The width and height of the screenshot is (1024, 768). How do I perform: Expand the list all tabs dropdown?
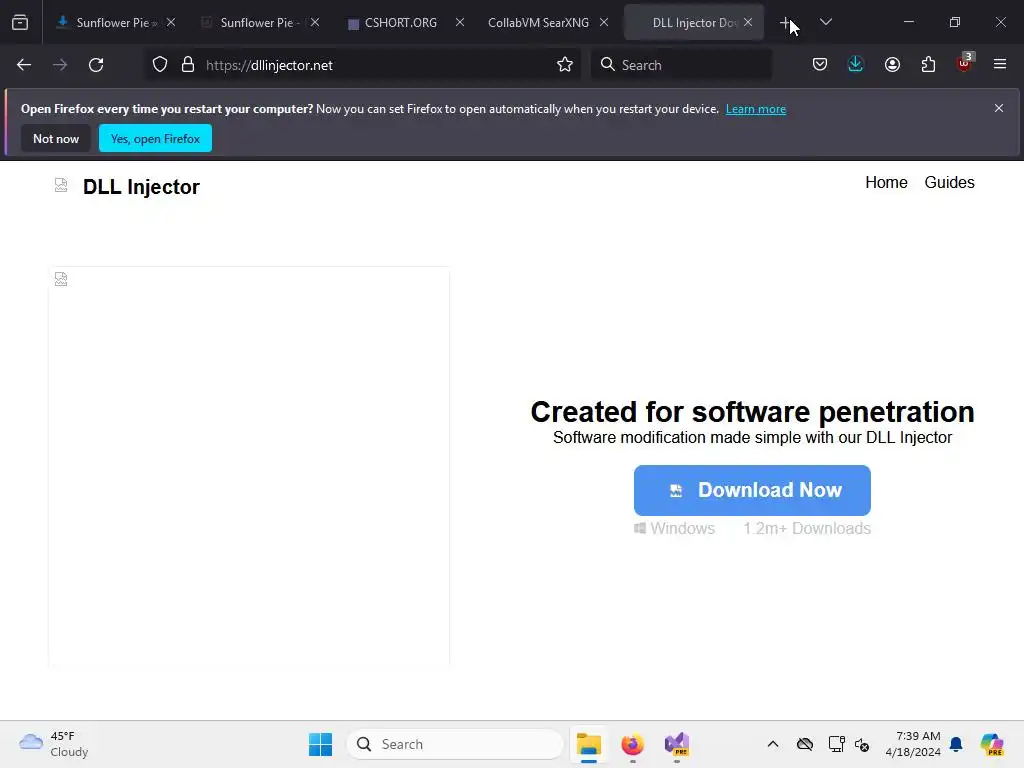click(825, 22)
